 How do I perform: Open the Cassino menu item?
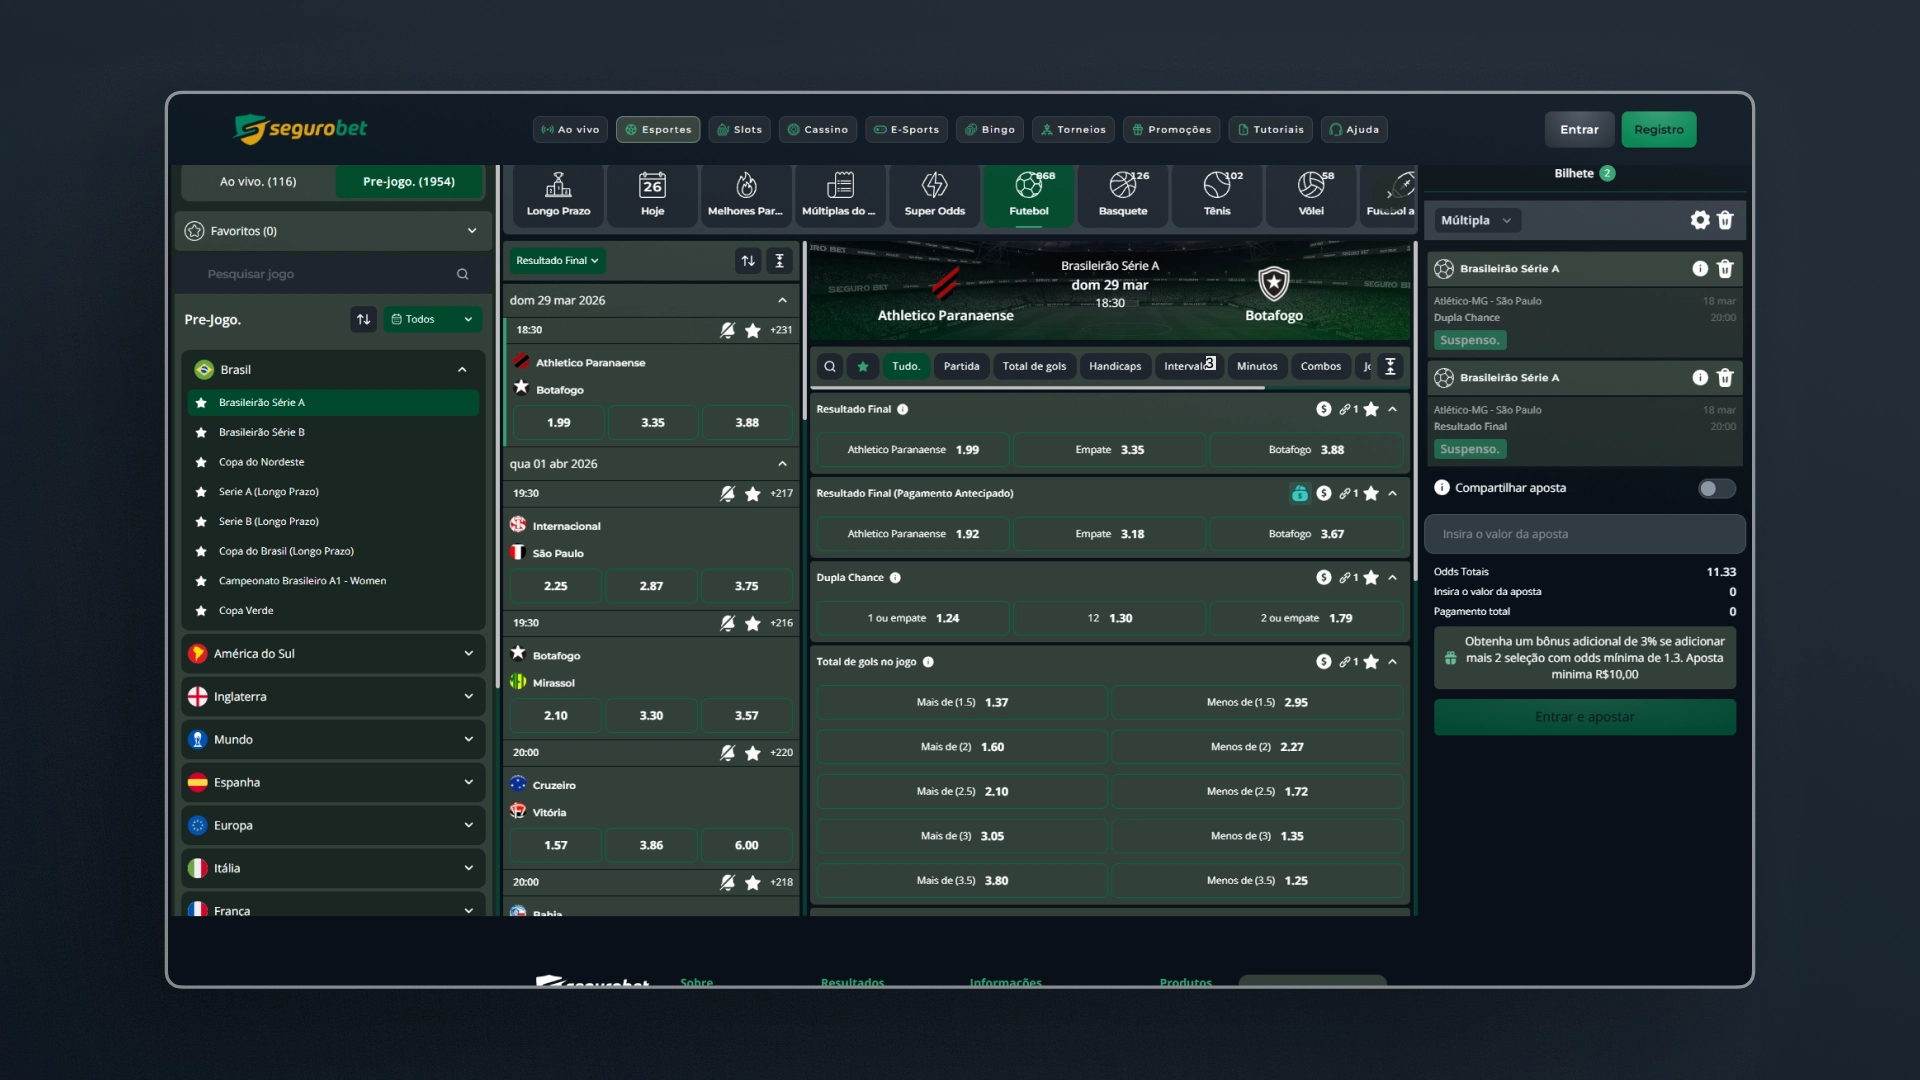[817, 129]
